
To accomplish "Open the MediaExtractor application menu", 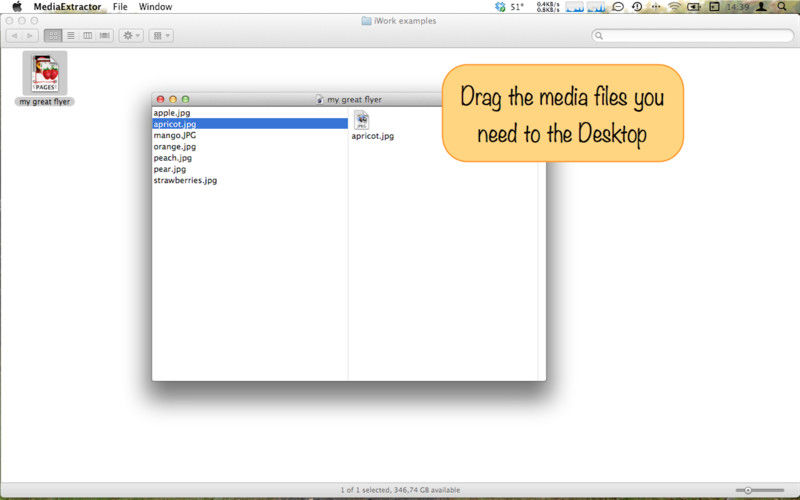I will pos(67,7).
